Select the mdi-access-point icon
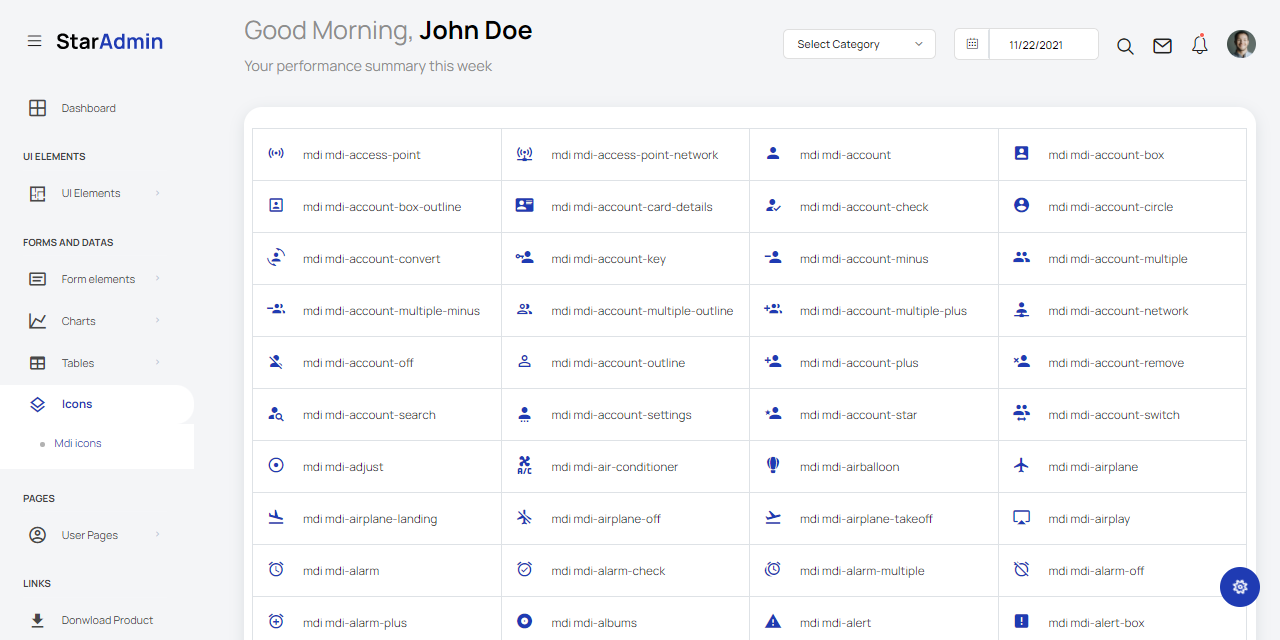 pyautogui.click(x=276, y=154)
